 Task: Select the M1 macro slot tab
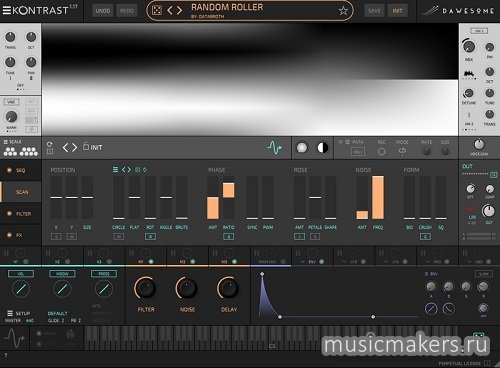(x=146, y=257)
